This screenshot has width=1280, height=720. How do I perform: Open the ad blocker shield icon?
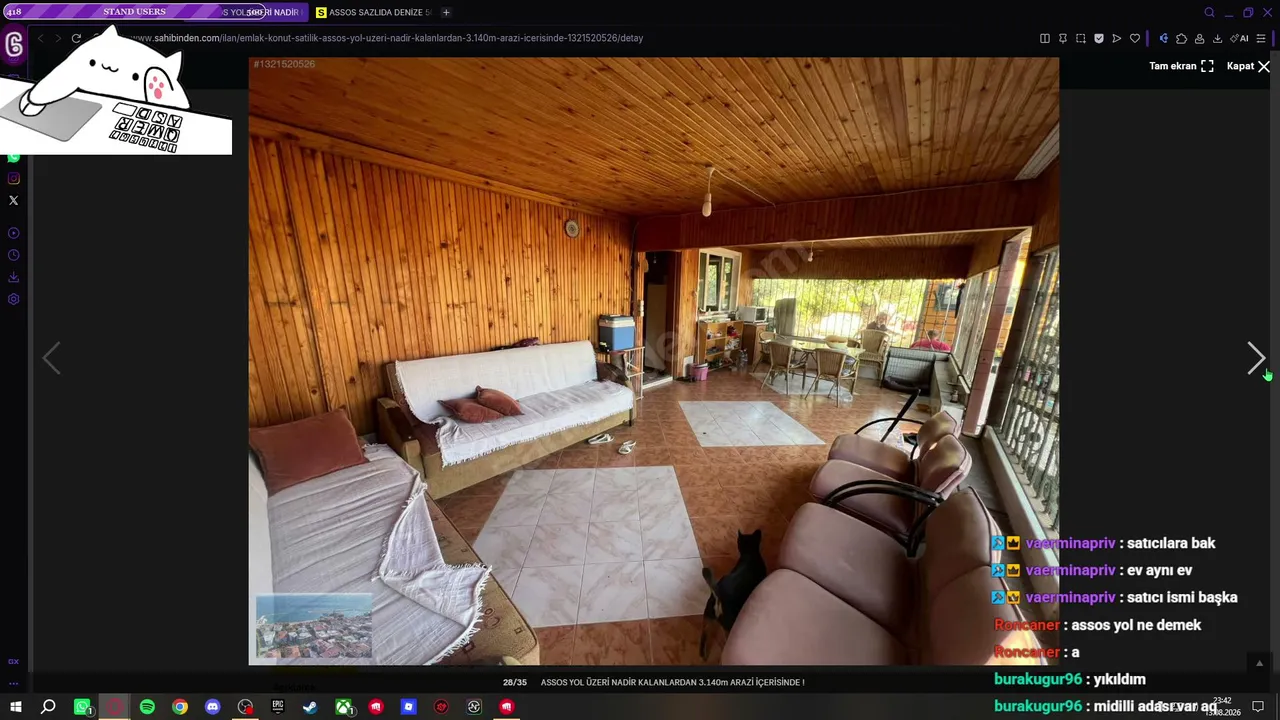tap(1099, 38)
